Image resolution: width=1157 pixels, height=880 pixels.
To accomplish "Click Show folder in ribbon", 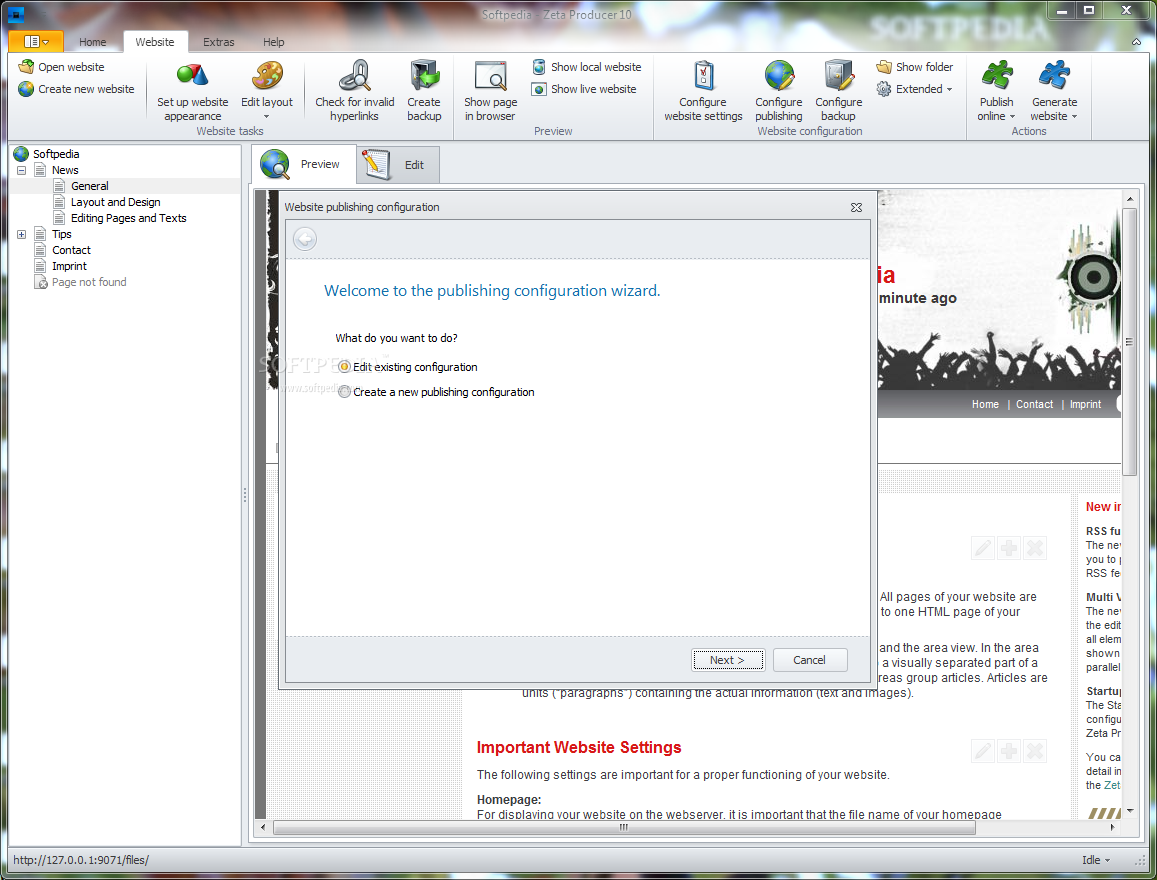I will point(915,67).
